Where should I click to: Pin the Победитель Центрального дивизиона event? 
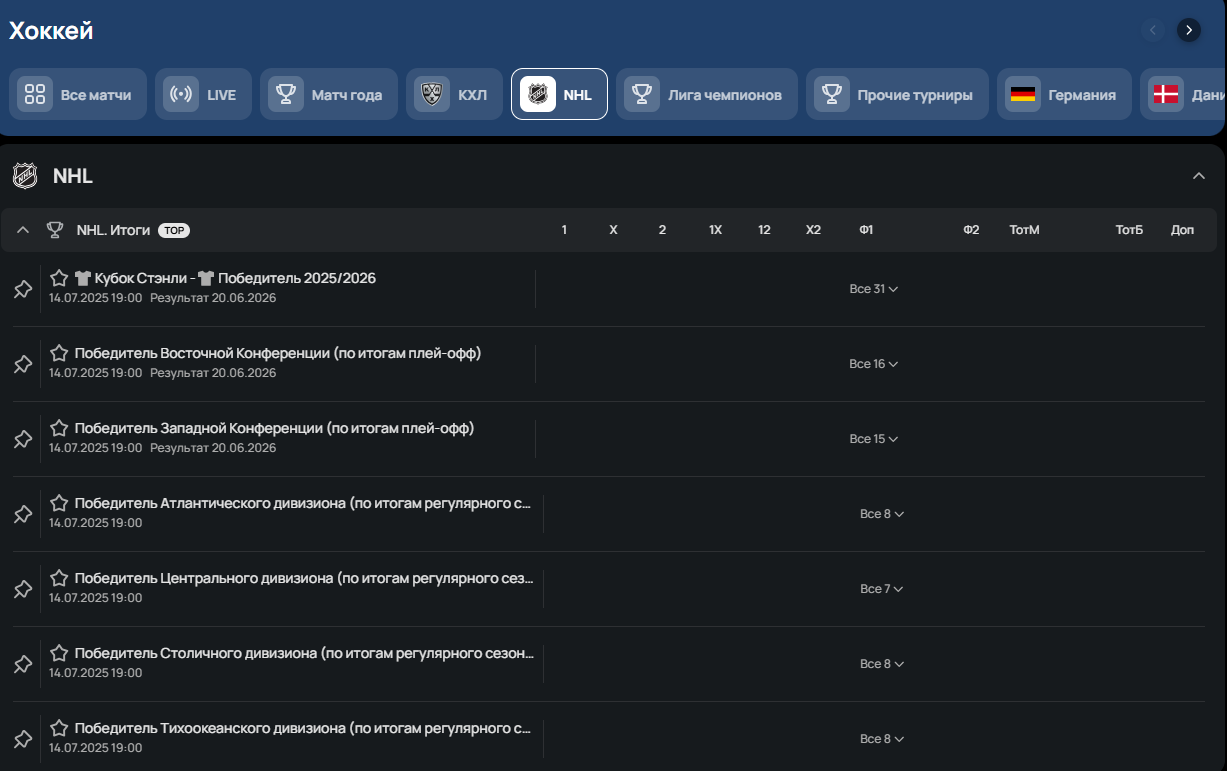coord(22,589)
